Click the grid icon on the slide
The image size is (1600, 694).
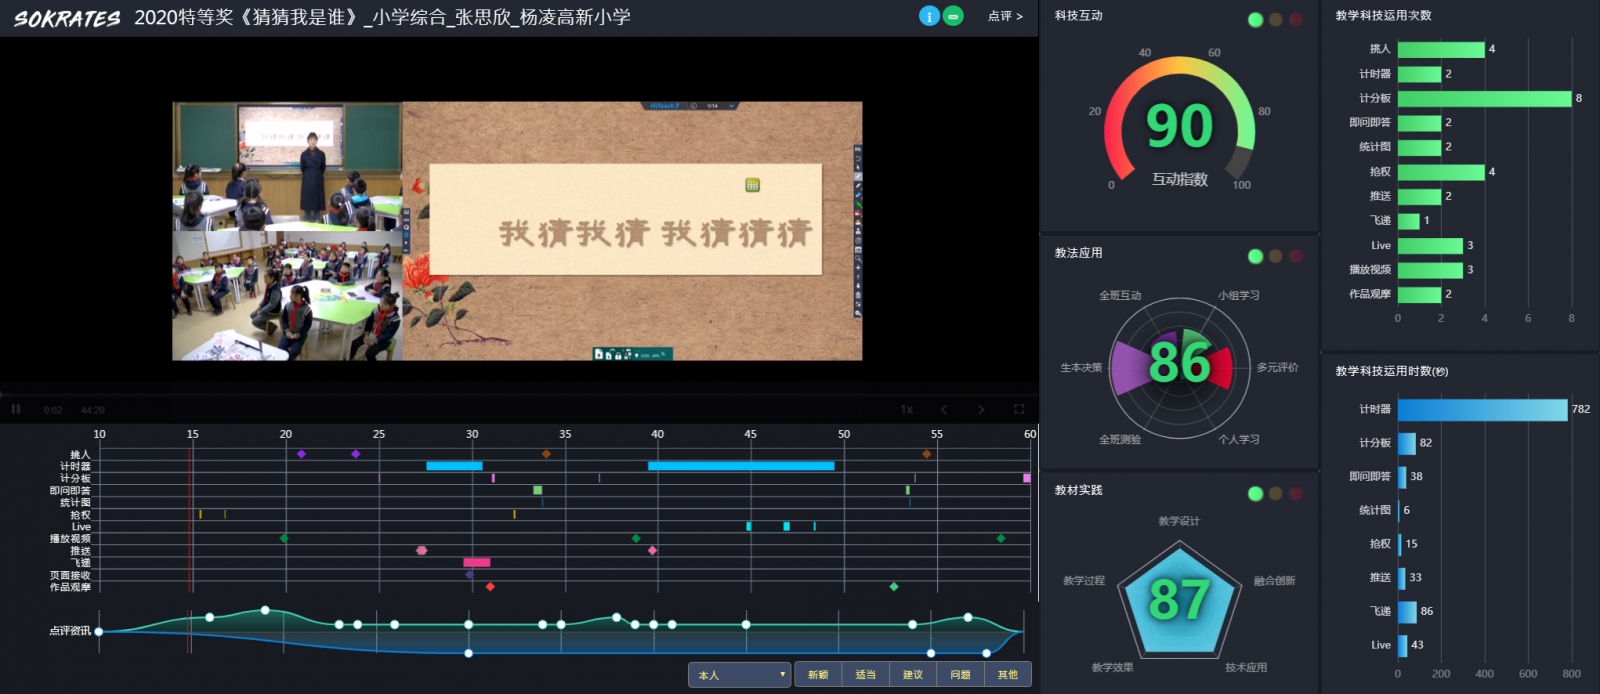point(752,185)
